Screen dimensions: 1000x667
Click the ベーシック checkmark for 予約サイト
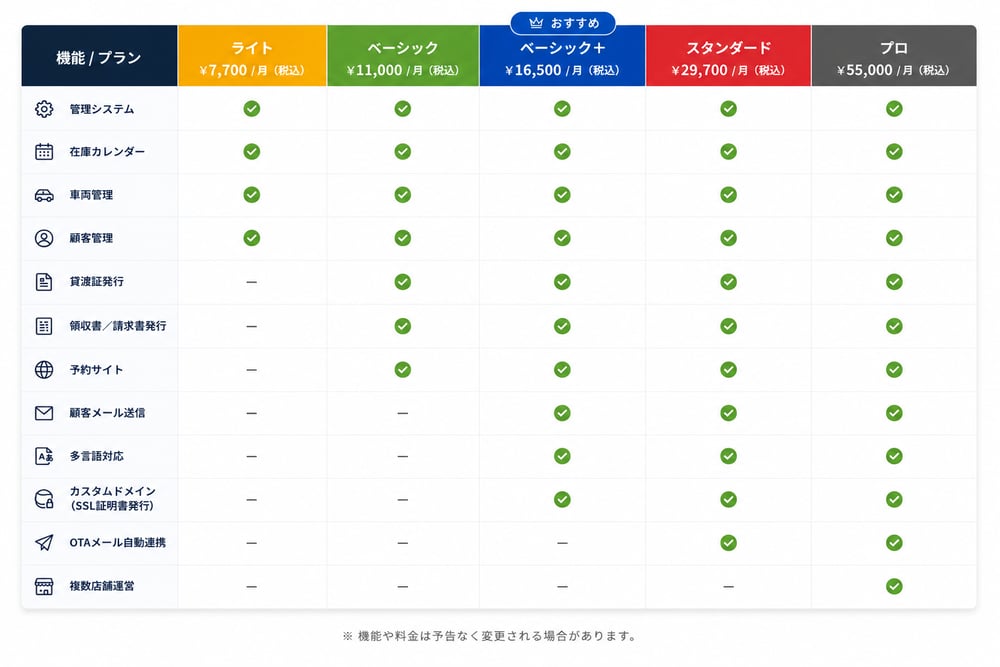[x=402, y=370]
